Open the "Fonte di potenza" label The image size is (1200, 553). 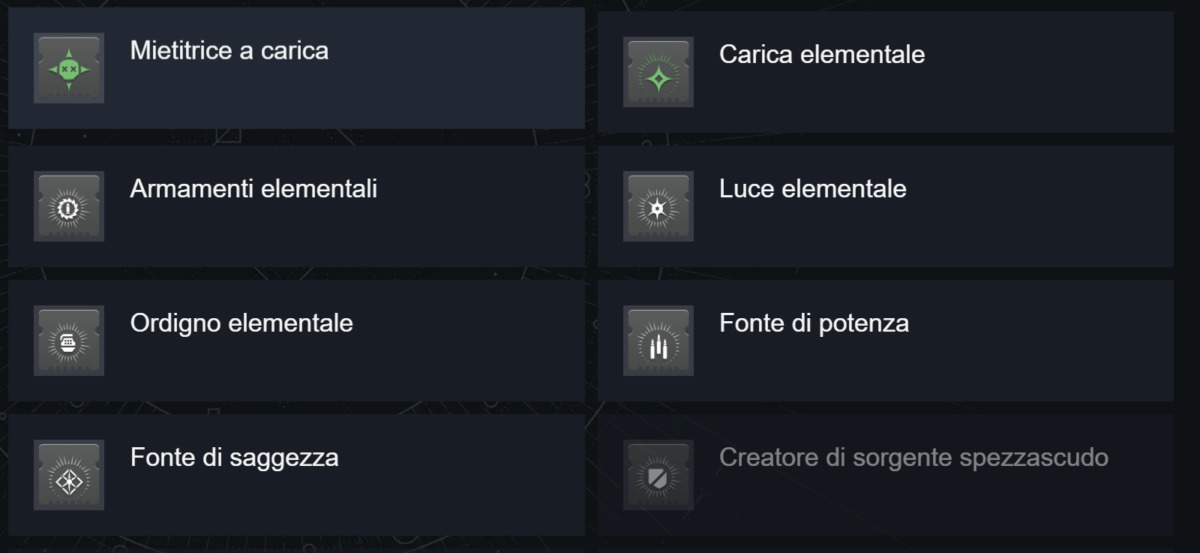[x=813, y=323]
